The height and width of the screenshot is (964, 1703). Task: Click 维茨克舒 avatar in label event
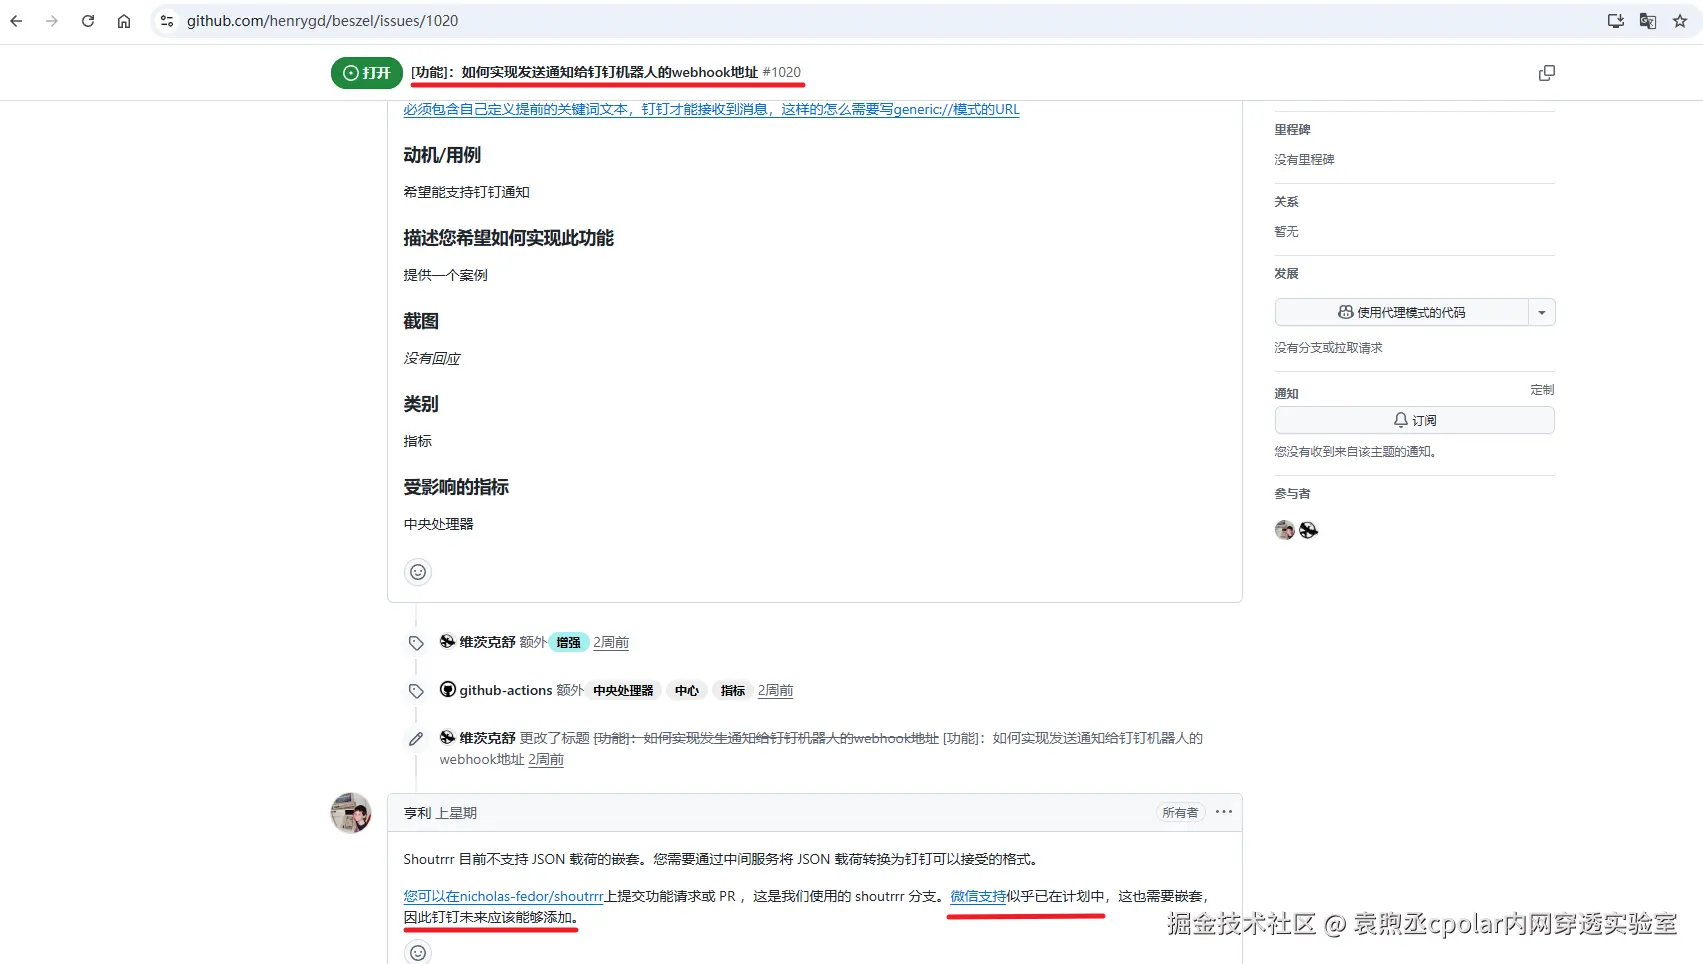pos(448,642)
